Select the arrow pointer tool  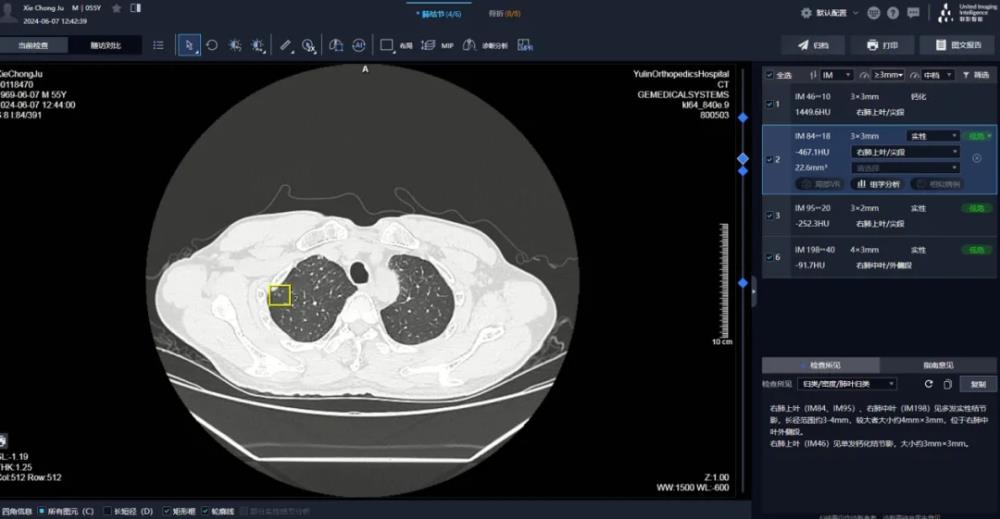[x=187, y=45]
